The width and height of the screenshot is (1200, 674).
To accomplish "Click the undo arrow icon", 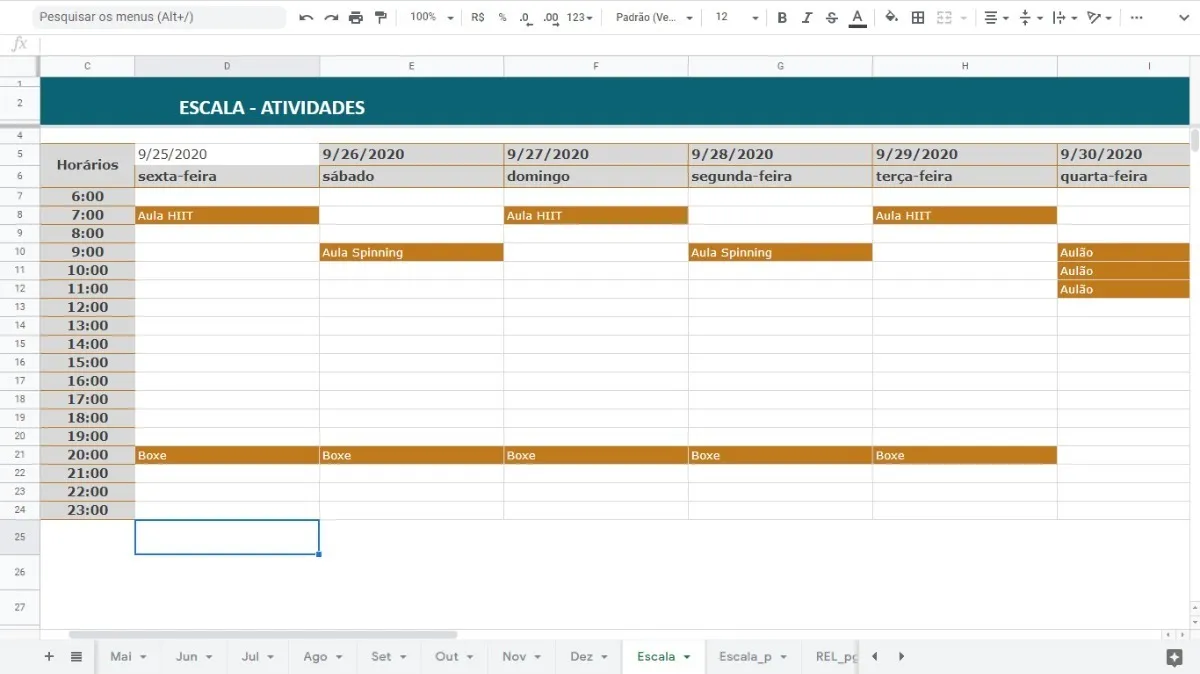I will [306, 18].
